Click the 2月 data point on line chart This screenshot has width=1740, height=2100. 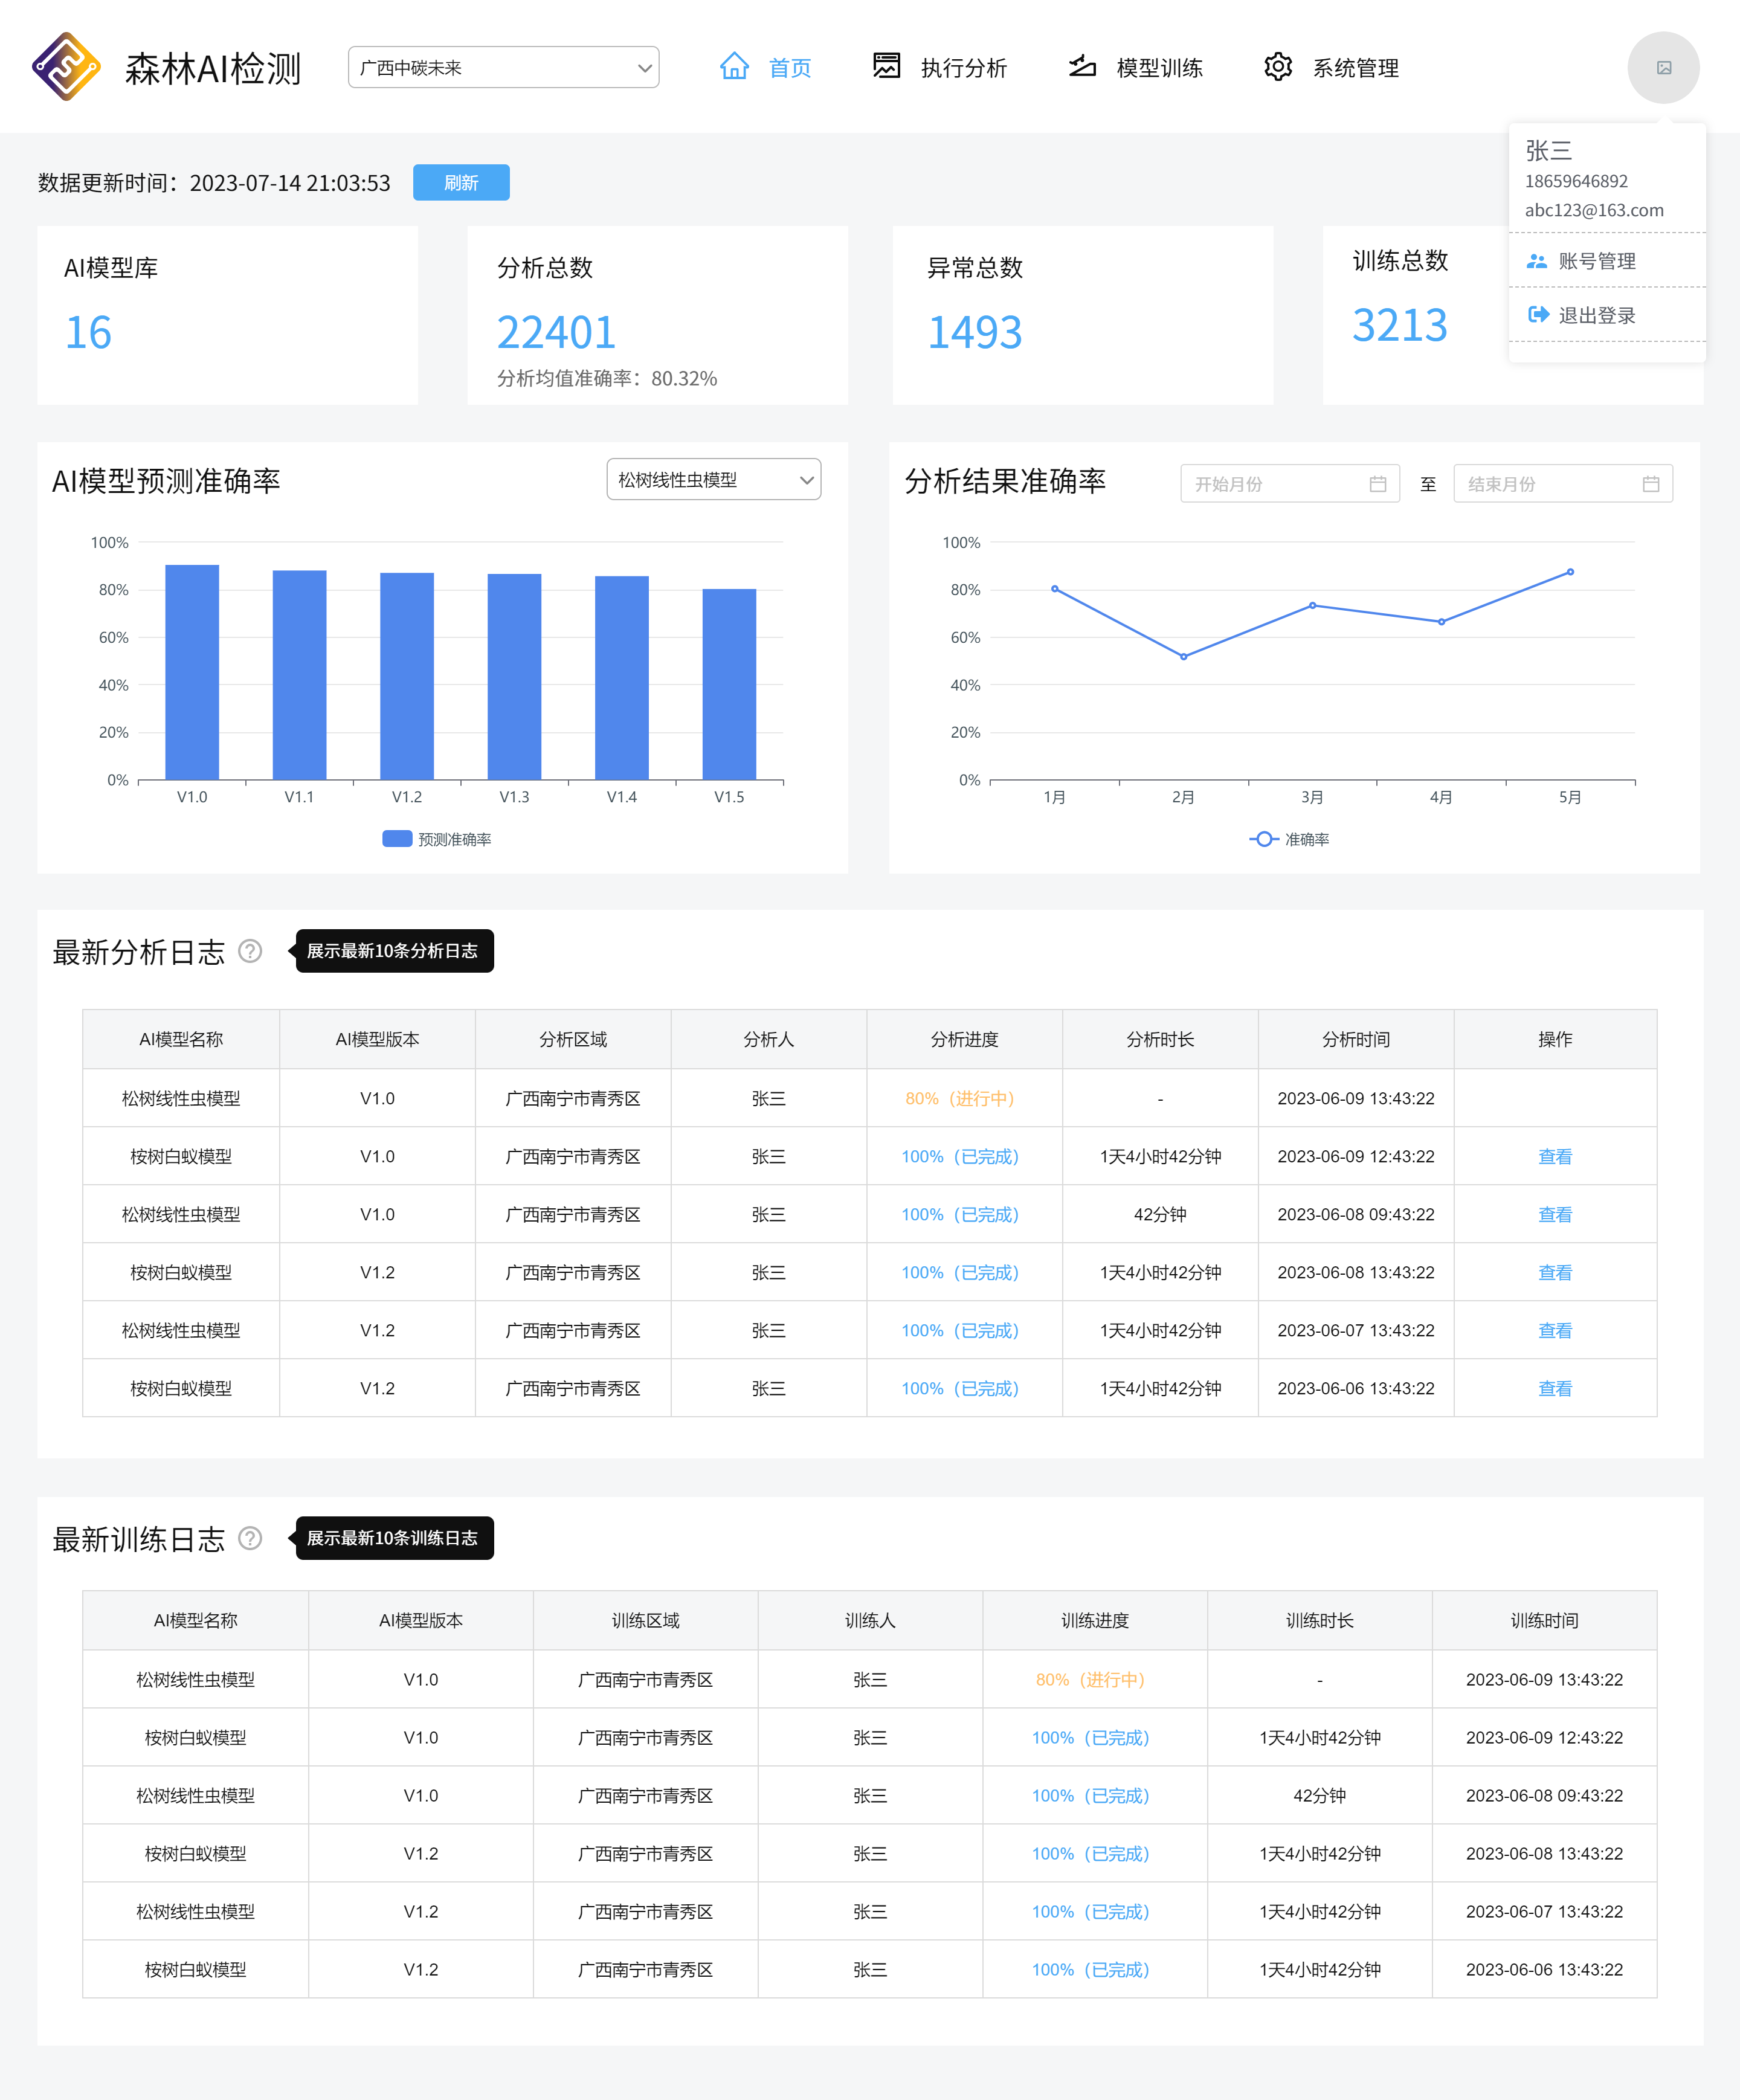(x=1183, y=657)
